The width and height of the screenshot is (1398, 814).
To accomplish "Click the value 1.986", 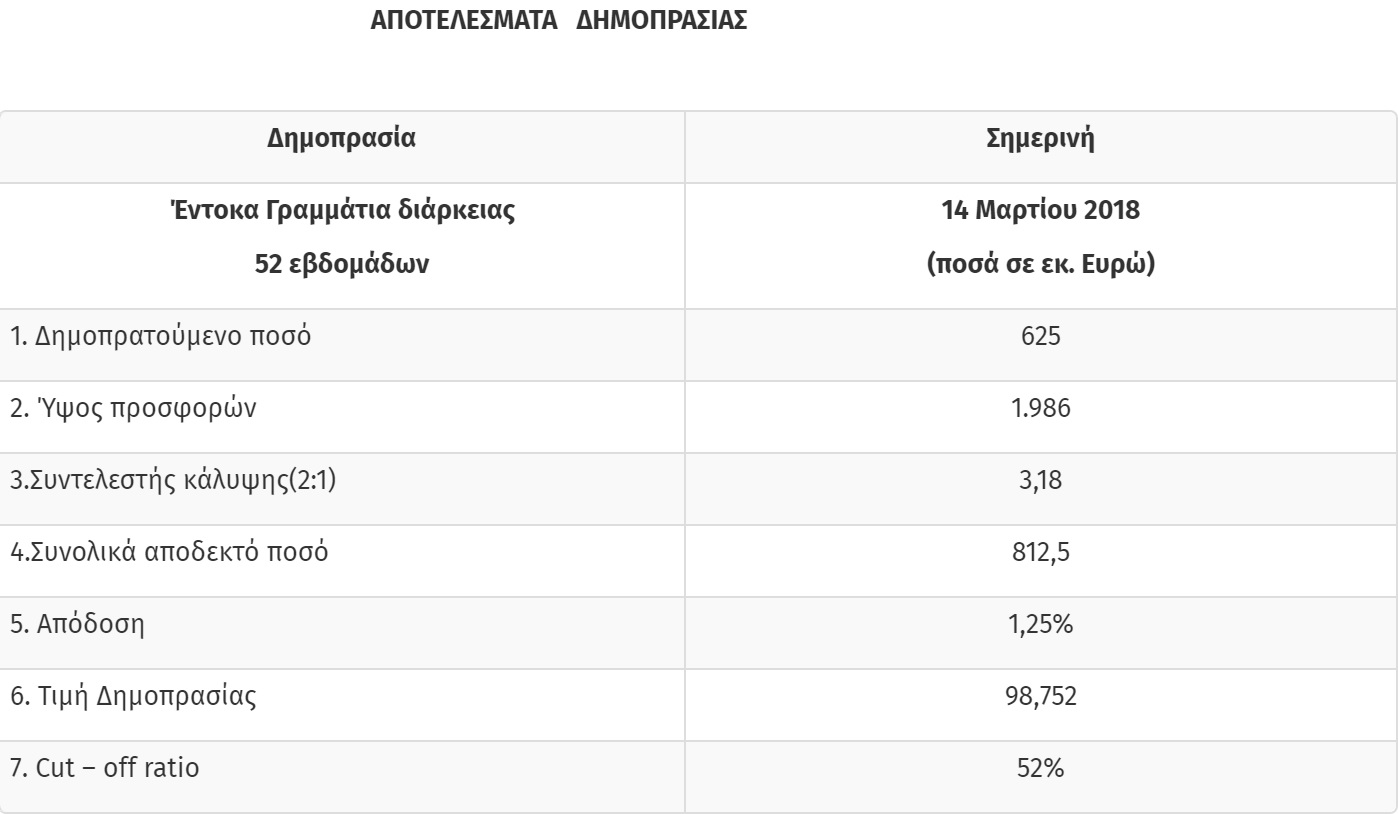I will click(1040, 408).
